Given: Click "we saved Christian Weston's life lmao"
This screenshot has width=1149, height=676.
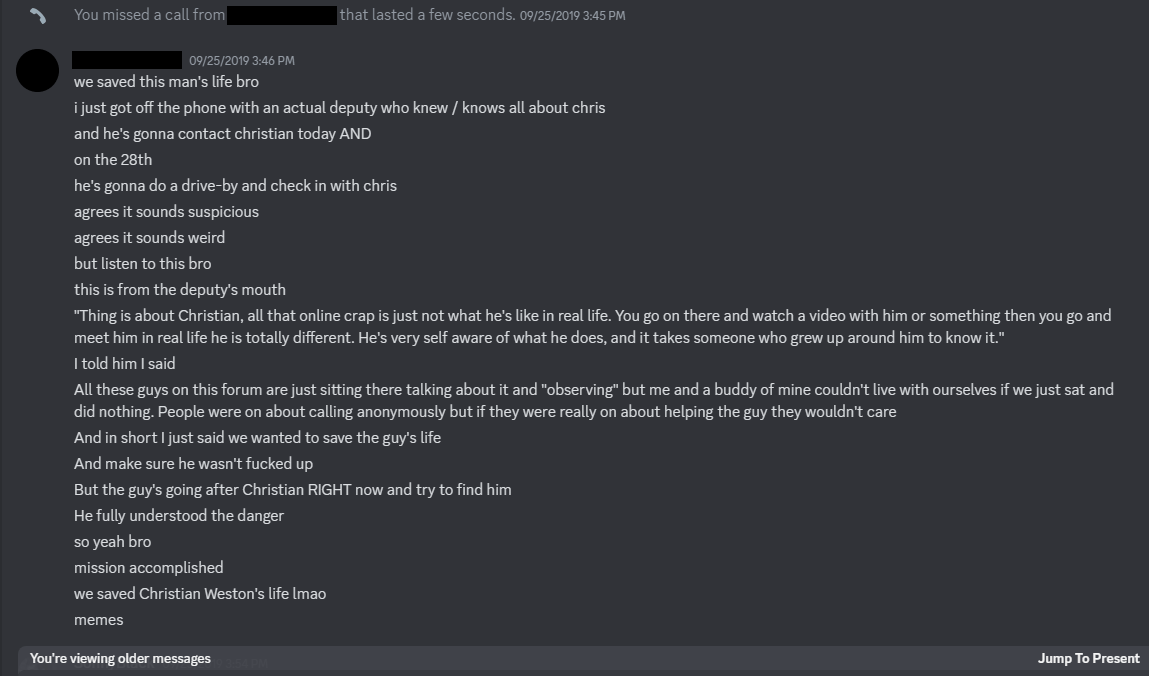Looking at the screenshot, I should (199, 593).
